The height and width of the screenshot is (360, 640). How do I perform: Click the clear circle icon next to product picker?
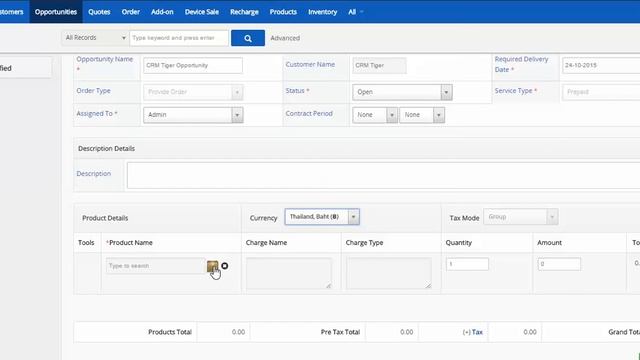224,266
